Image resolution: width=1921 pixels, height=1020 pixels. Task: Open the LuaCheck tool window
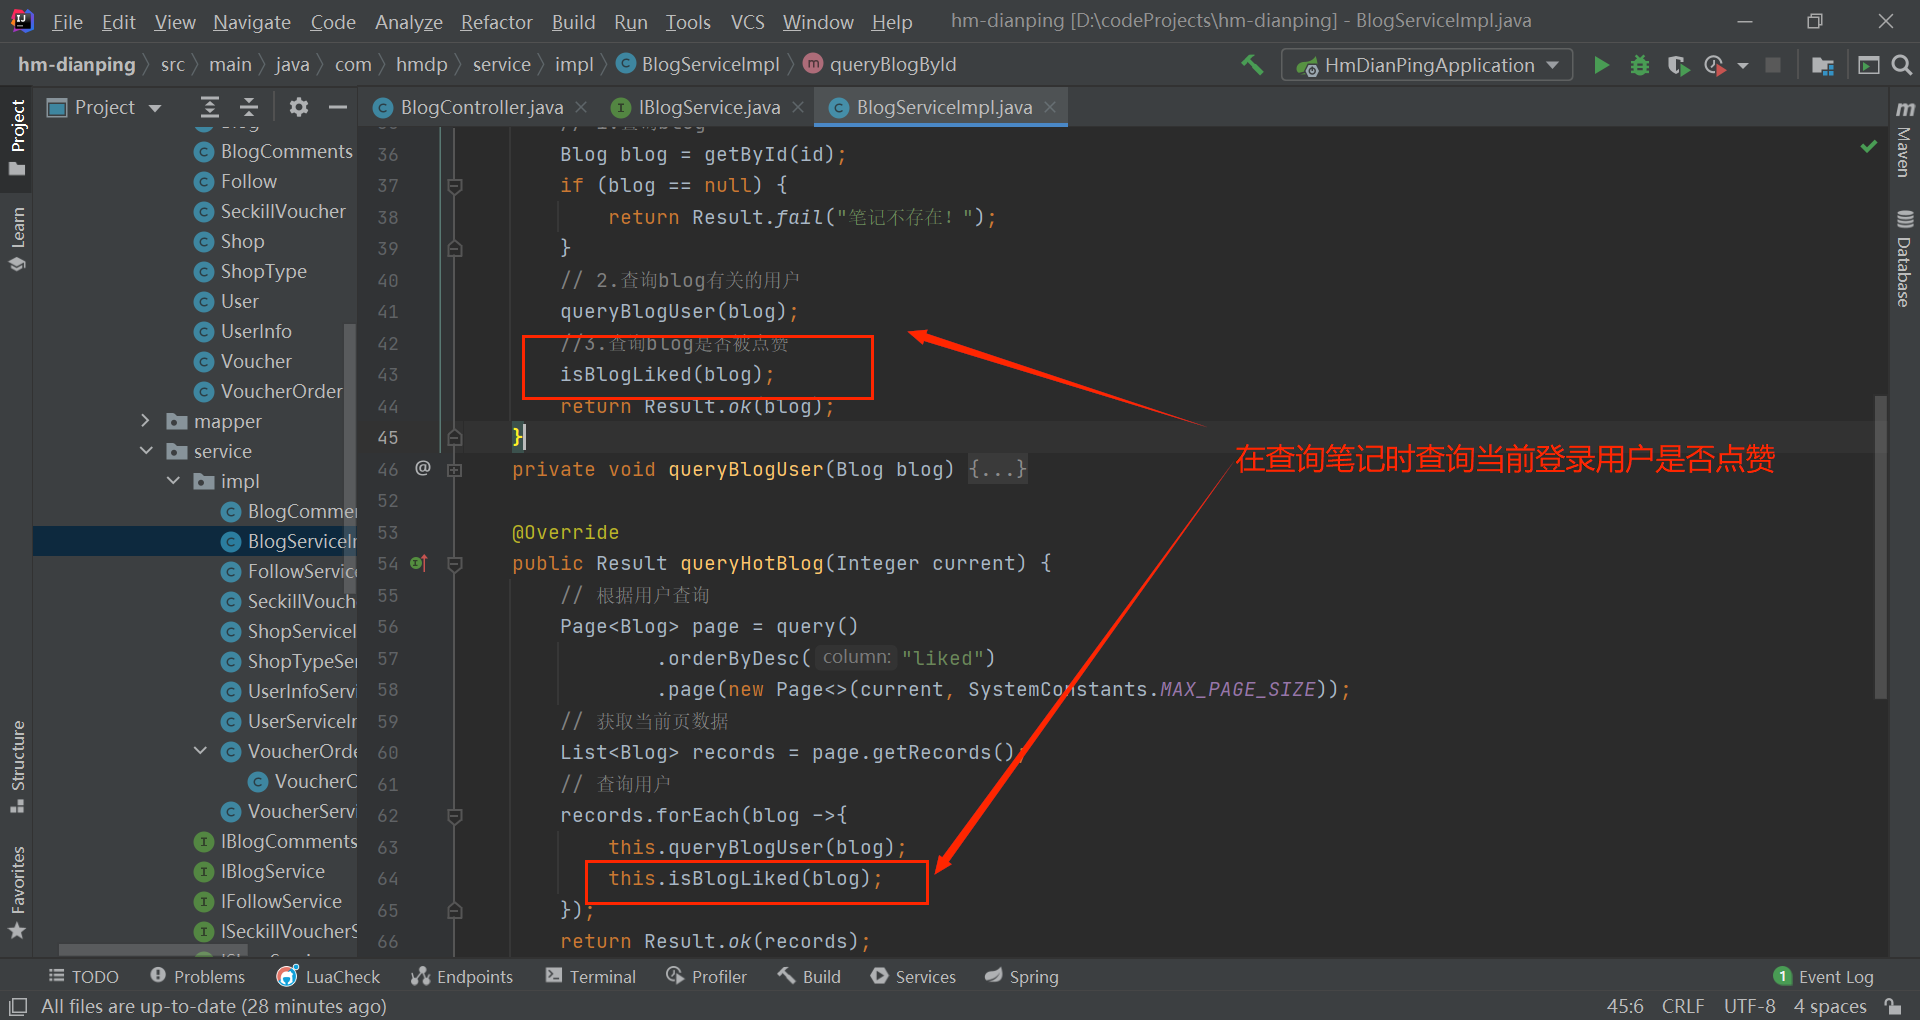pos(329,976)
